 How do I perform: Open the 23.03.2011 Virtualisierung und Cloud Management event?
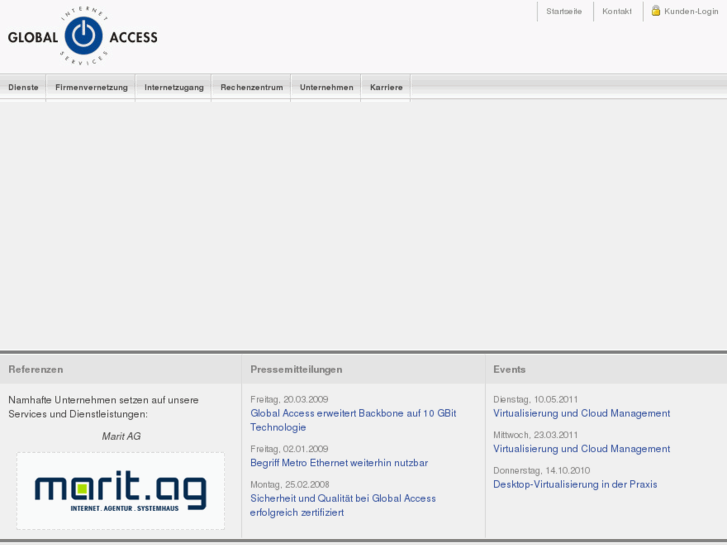(581, 449)
